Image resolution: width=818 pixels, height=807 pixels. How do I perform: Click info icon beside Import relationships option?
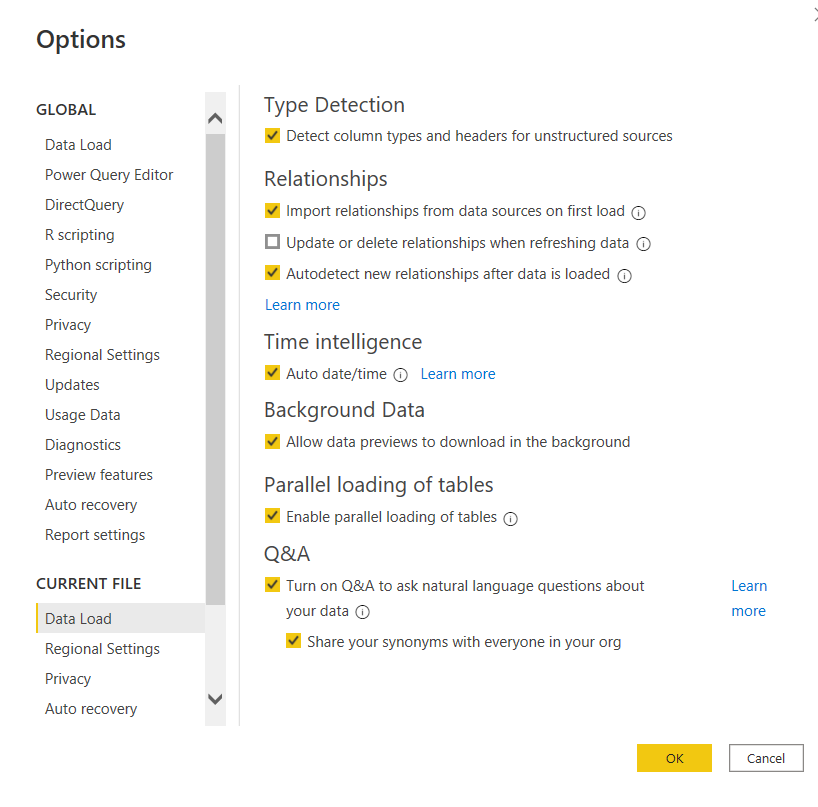point(638,213)
